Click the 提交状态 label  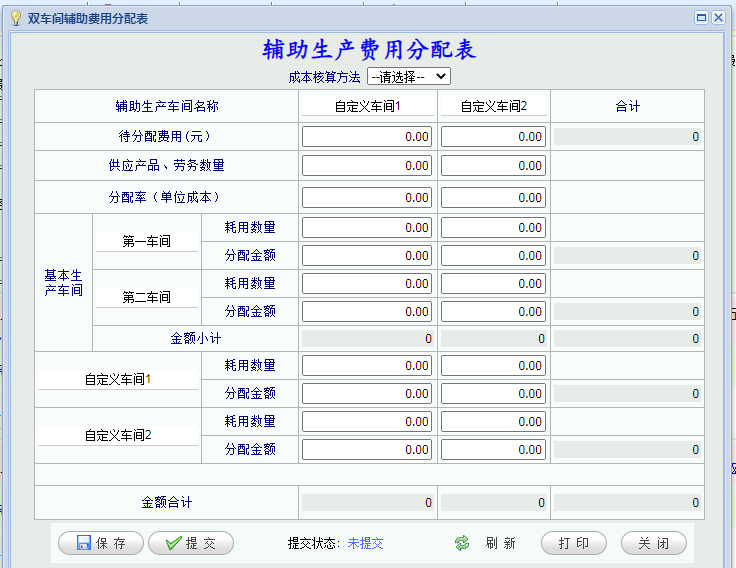314,543
